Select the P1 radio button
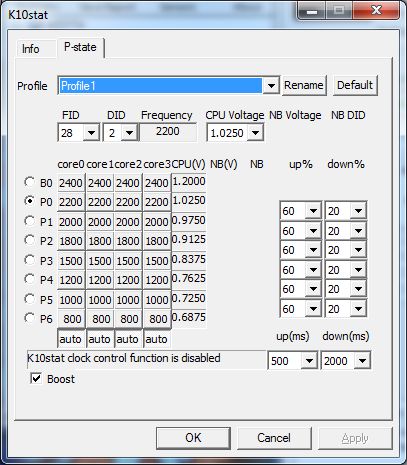 [30, 221]
